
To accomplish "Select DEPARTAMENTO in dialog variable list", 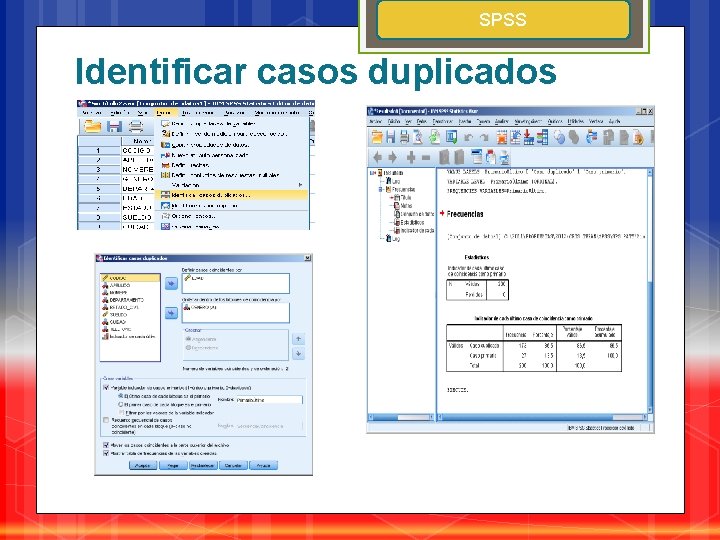I will click(130, 300).
